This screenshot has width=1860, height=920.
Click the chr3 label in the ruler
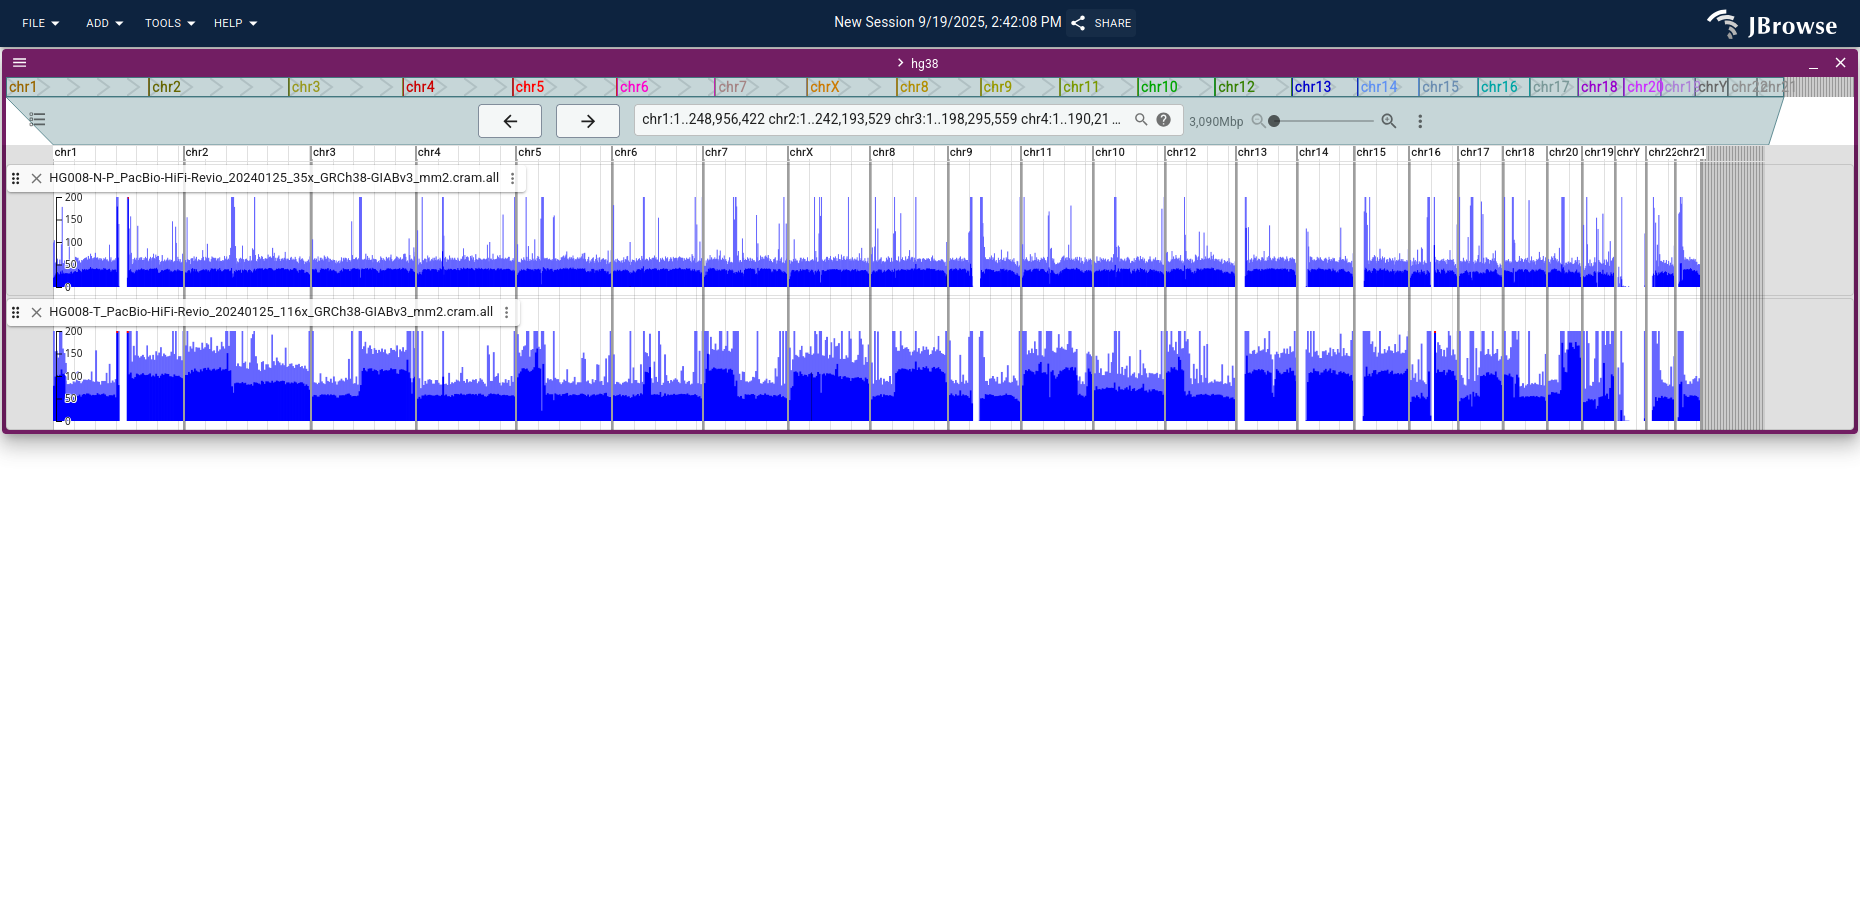click(x=324, y=152)
